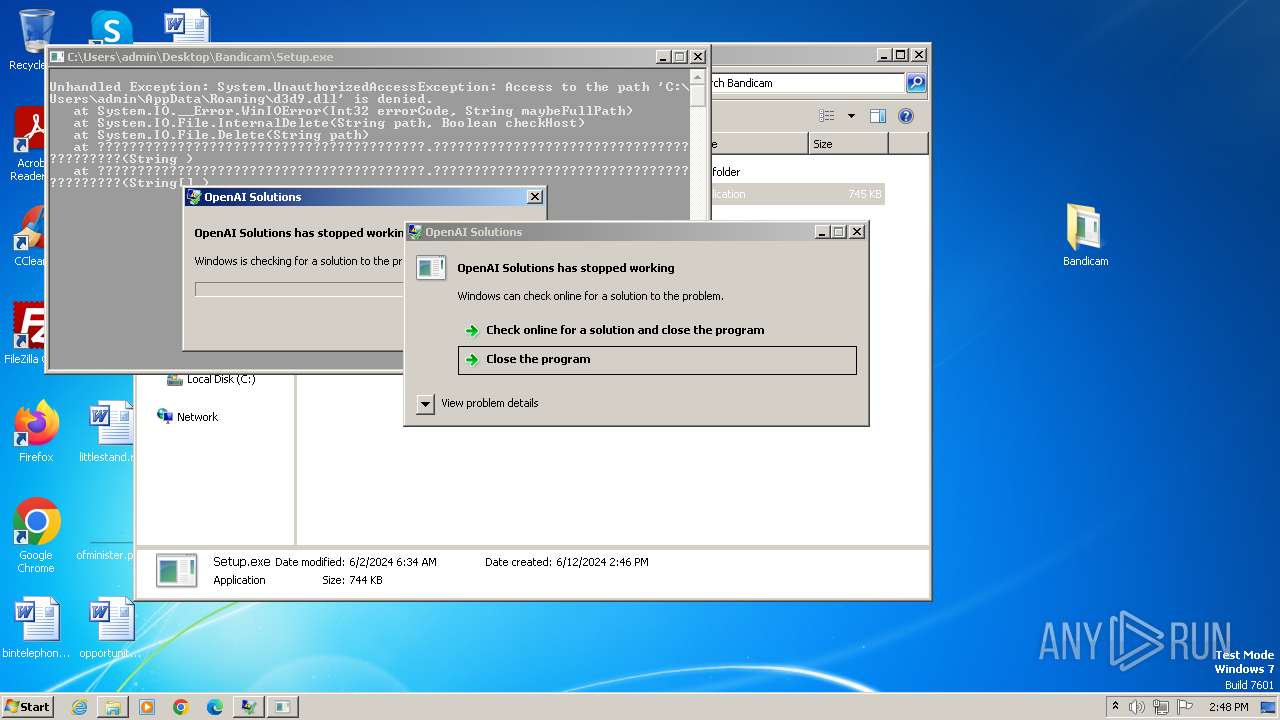Open Microsoft Edge from the taskbar
This screenshot has width=1280, height=720.
tap(215, 707)
